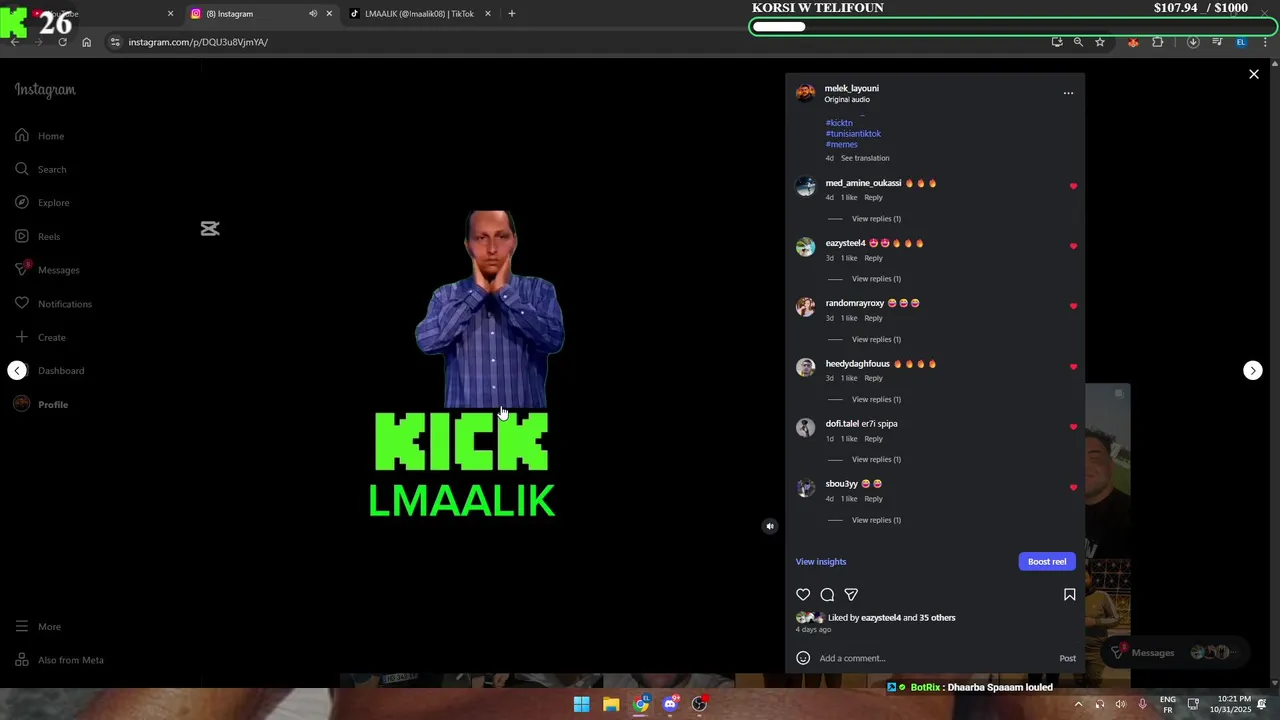Image resolution: width=1280 pixels, height=720 pixels.
Task: Click the Boost reel button
Action: coord(1047,562)
